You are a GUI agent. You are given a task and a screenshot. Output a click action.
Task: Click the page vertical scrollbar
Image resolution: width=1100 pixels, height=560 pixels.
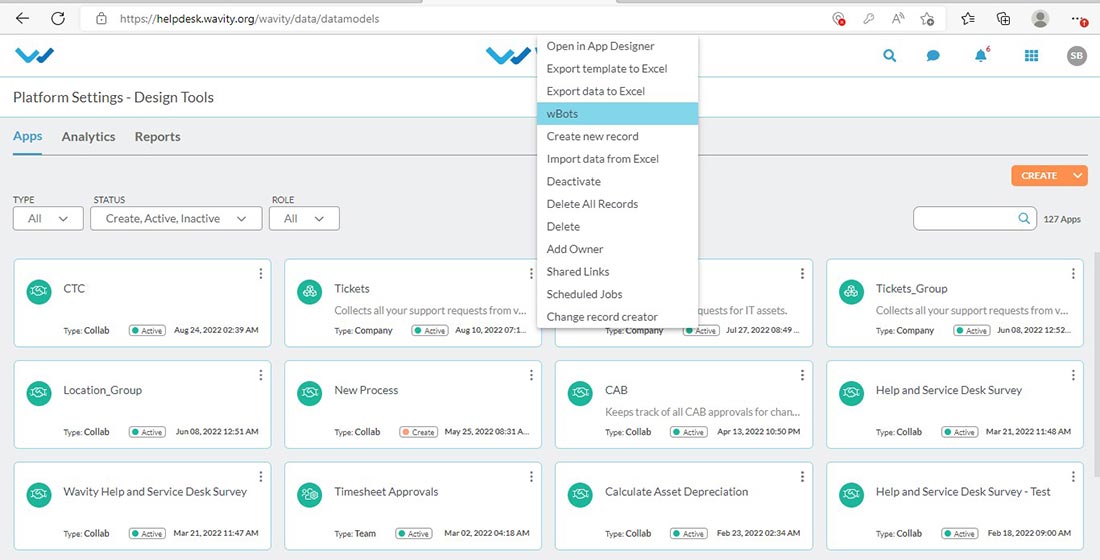pyautogui.click(x=1096, y=365)
